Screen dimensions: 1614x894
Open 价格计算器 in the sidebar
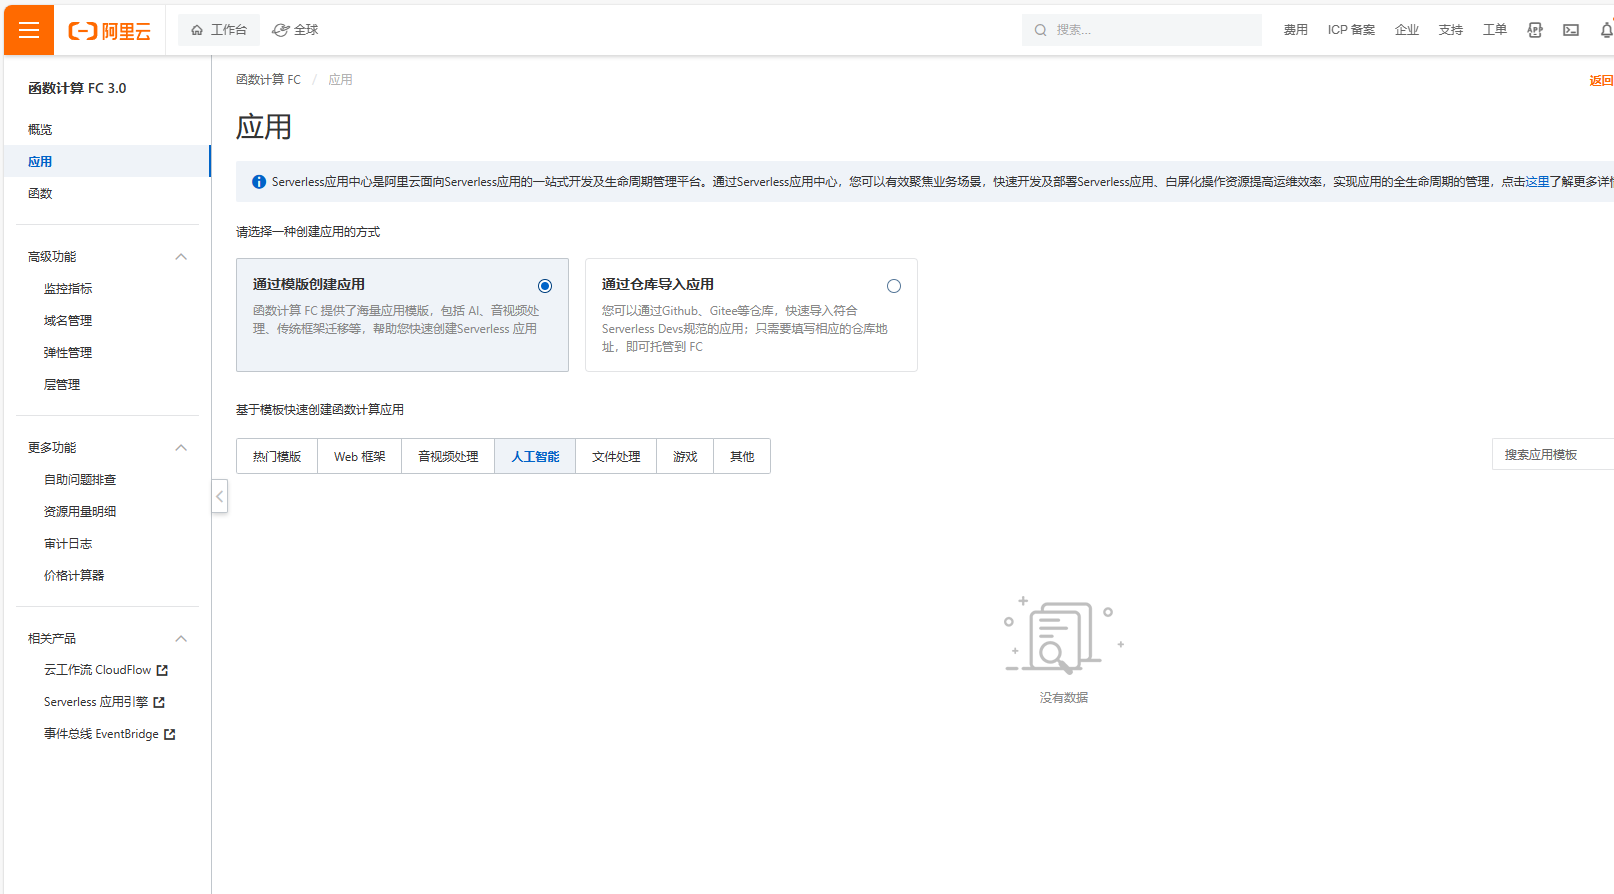coord(74,576)
